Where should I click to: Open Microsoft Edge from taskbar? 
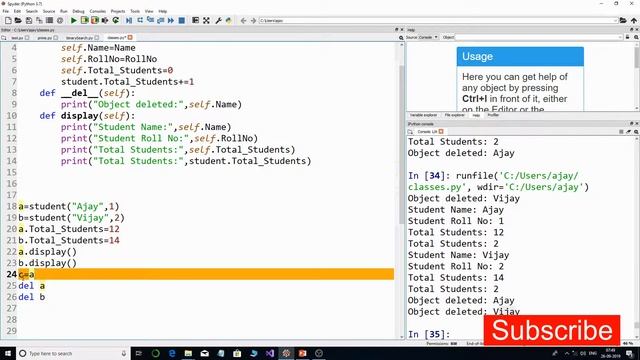[x=172, y=353]
